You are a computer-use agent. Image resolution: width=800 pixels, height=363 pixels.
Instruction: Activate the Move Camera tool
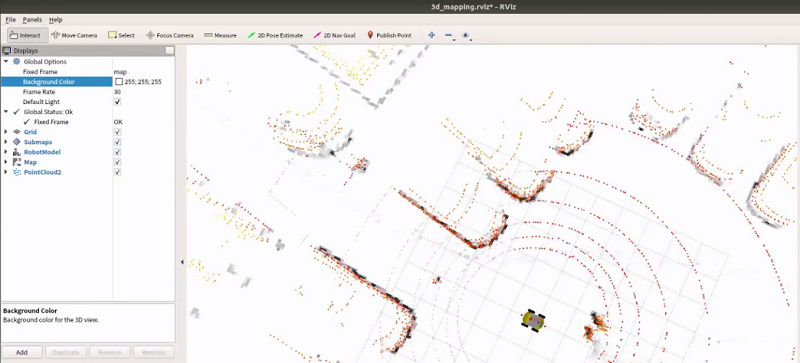74,35
